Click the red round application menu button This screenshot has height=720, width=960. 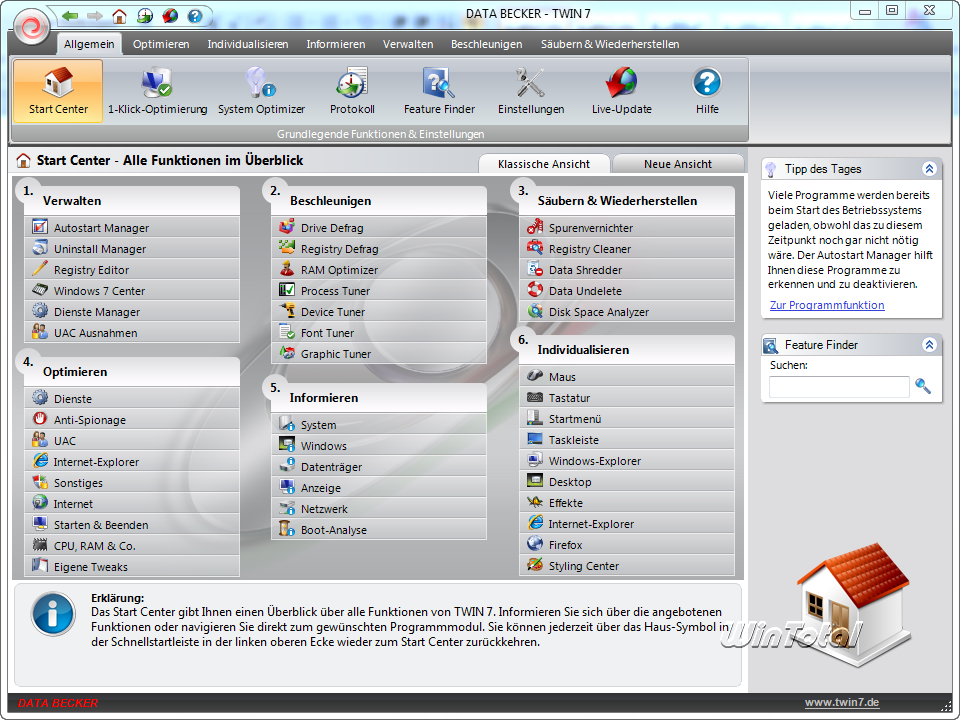[31, 27]
